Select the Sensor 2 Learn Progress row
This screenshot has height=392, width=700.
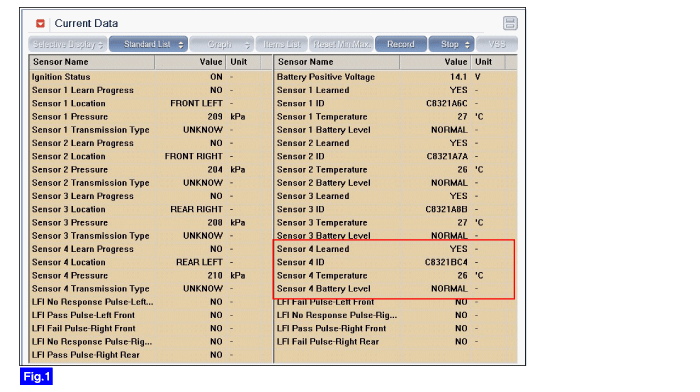(x=151, y=143)
